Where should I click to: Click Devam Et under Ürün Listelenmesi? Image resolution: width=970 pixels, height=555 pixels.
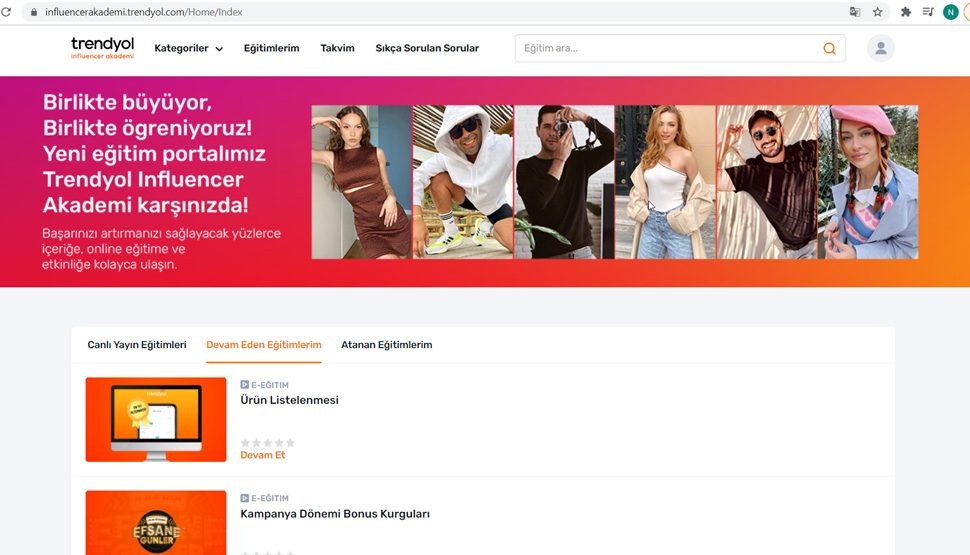coord(262,455)
